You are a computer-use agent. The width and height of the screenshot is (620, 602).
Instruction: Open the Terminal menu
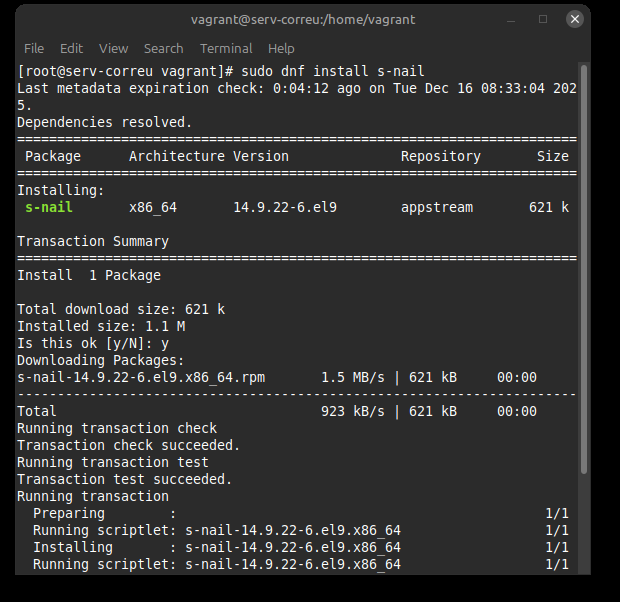tap(226, 48)
